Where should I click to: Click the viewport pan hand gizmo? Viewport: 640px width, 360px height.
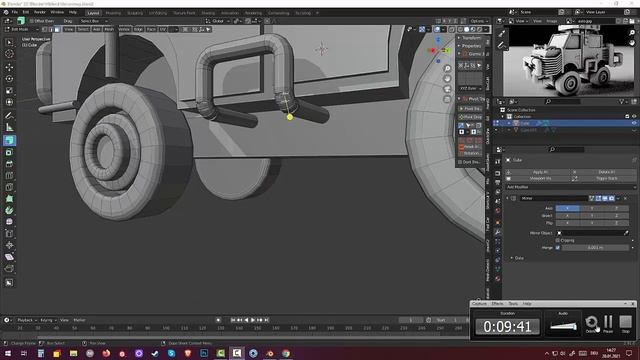447,79
